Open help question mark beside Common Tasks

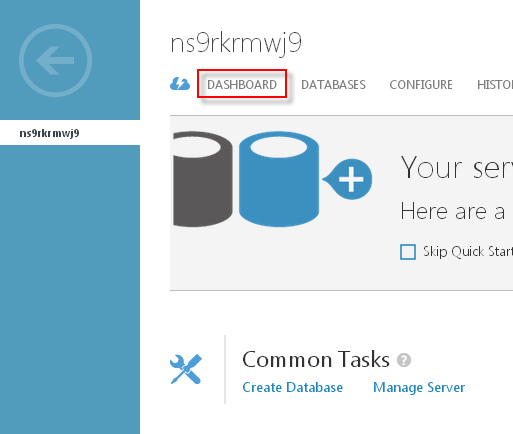(404, 360)
